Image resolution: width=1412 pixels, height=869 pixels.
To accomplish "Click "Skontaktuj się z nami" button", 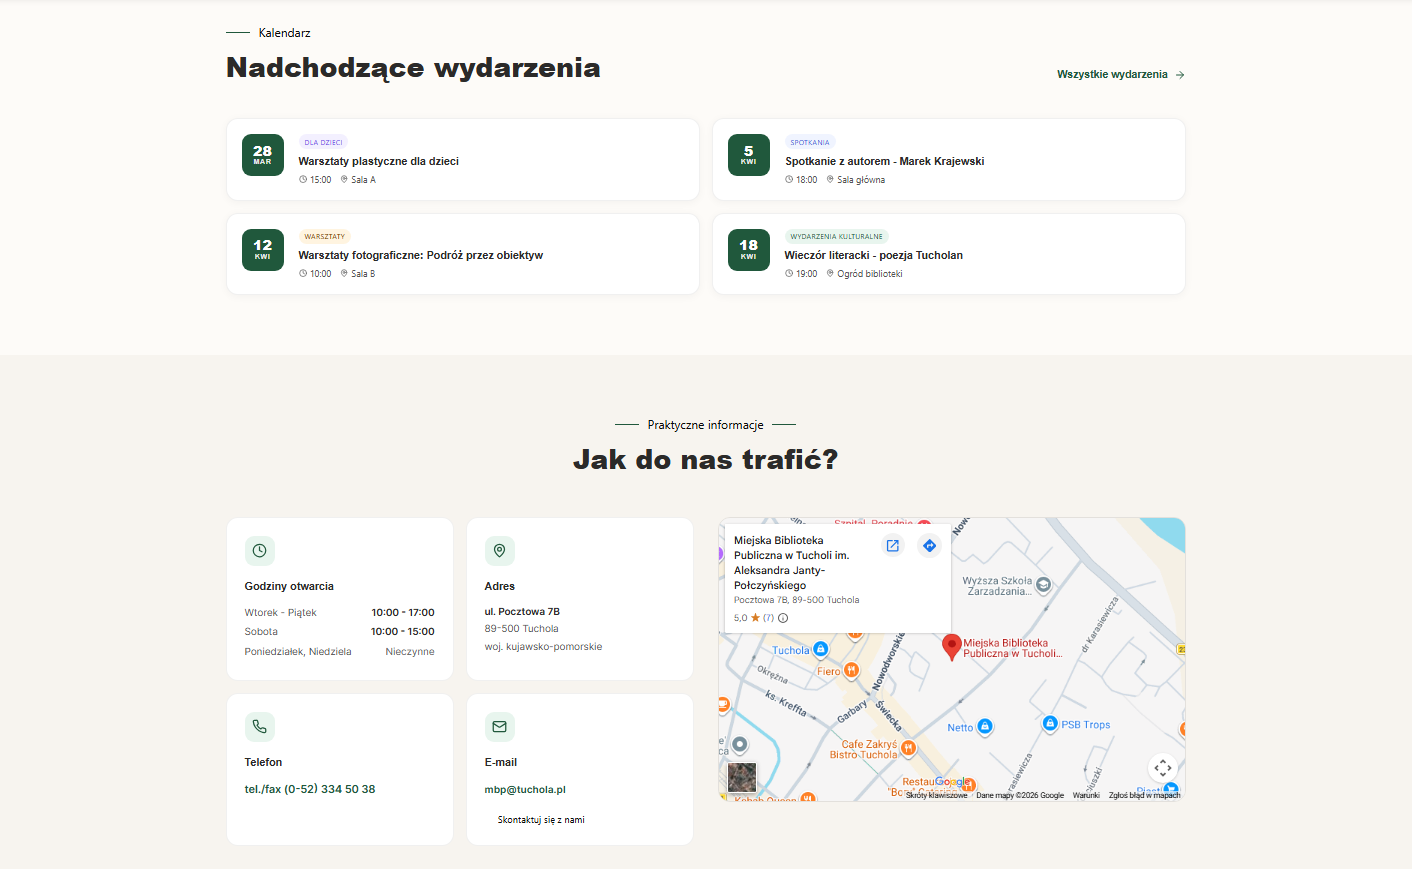I will click(541, 820).
